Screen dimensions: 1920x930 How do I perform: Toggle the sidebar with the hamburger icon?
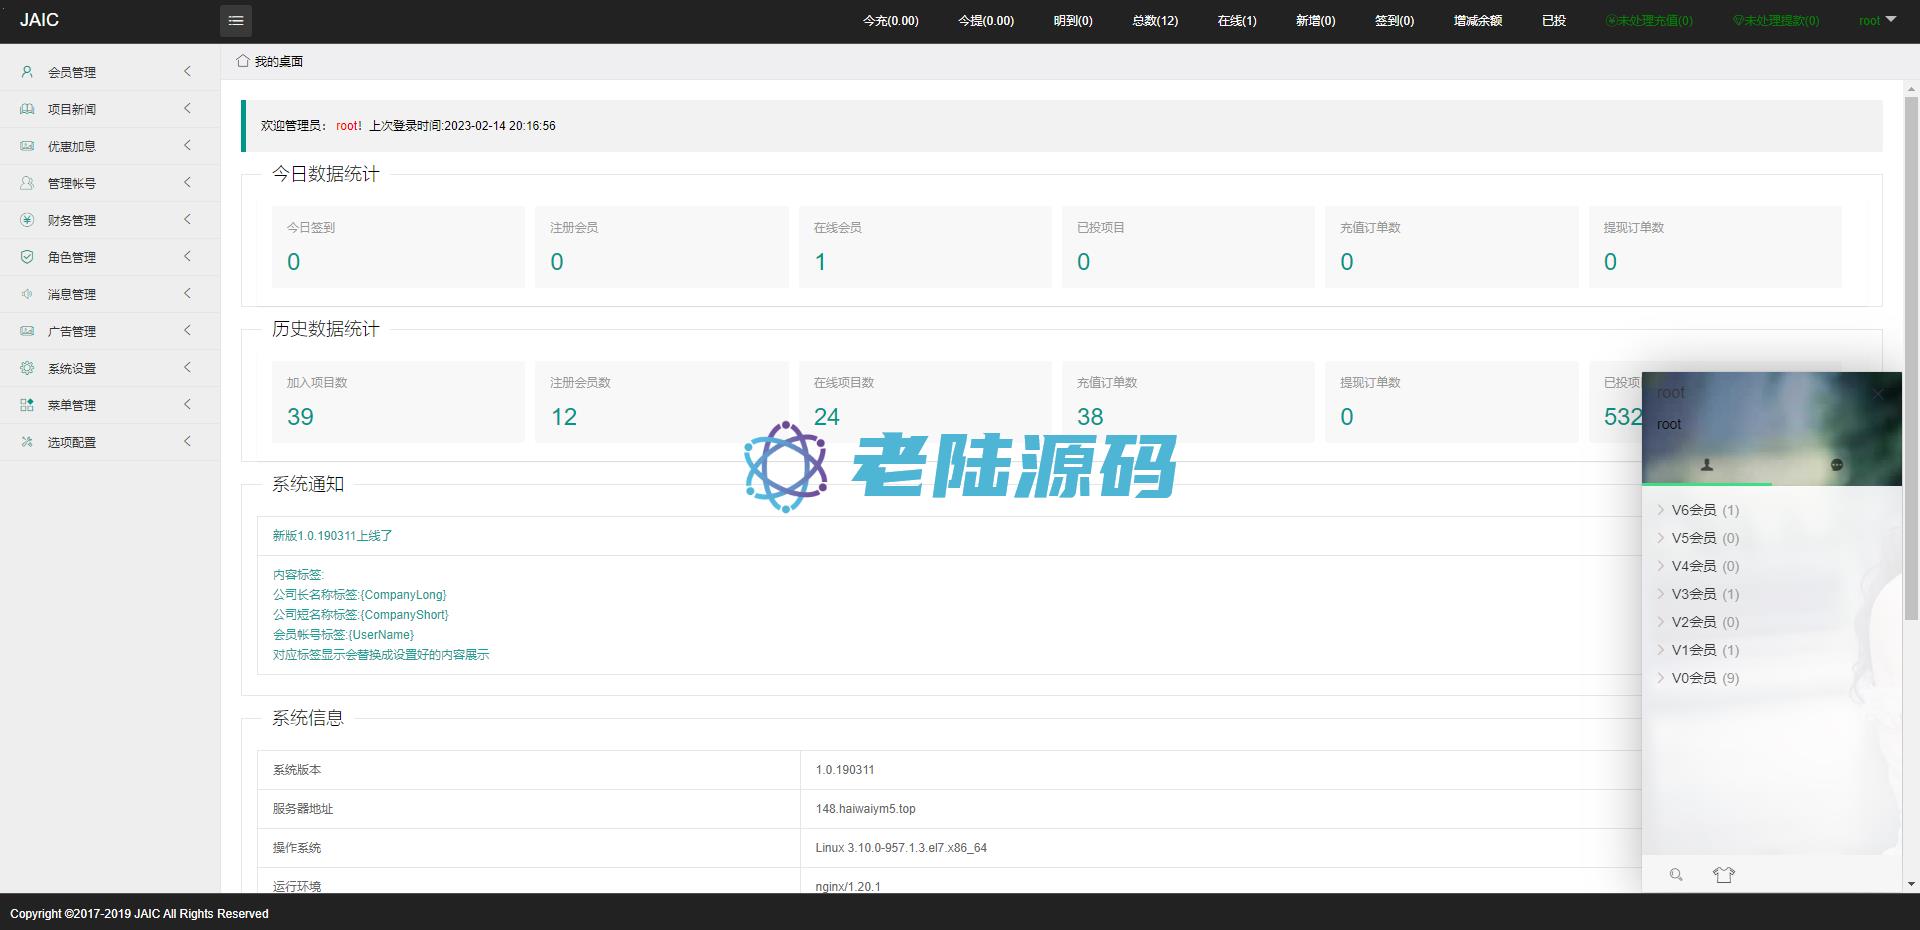tap(236, 21)
